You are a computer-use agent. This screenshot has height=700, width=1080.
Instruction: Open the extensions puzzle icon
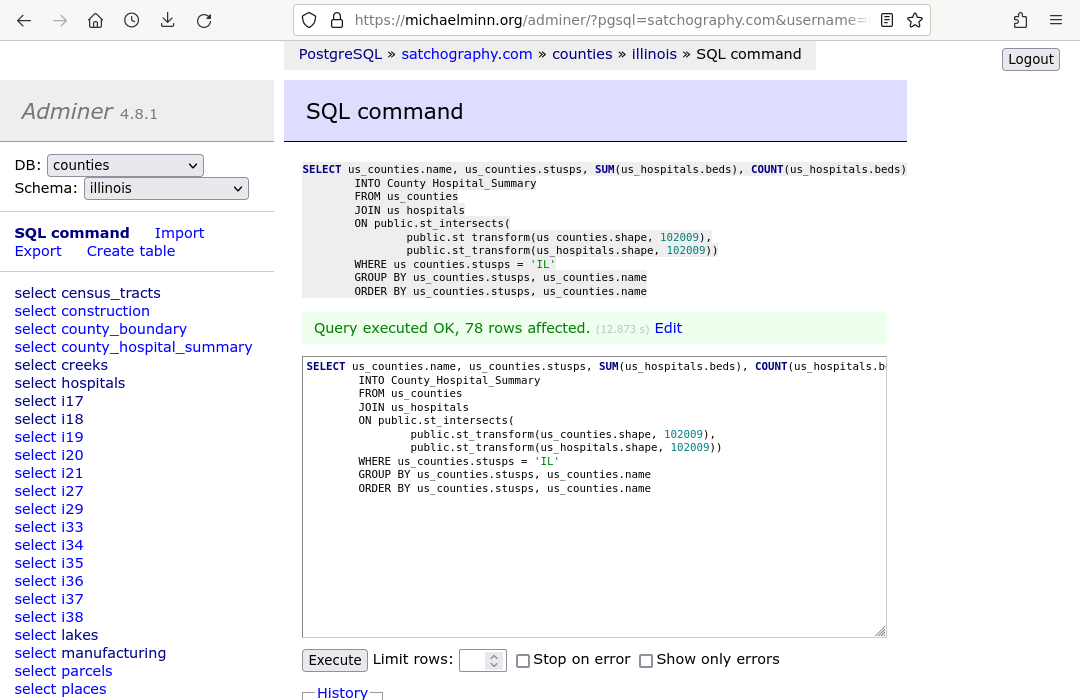[1020, 20]
